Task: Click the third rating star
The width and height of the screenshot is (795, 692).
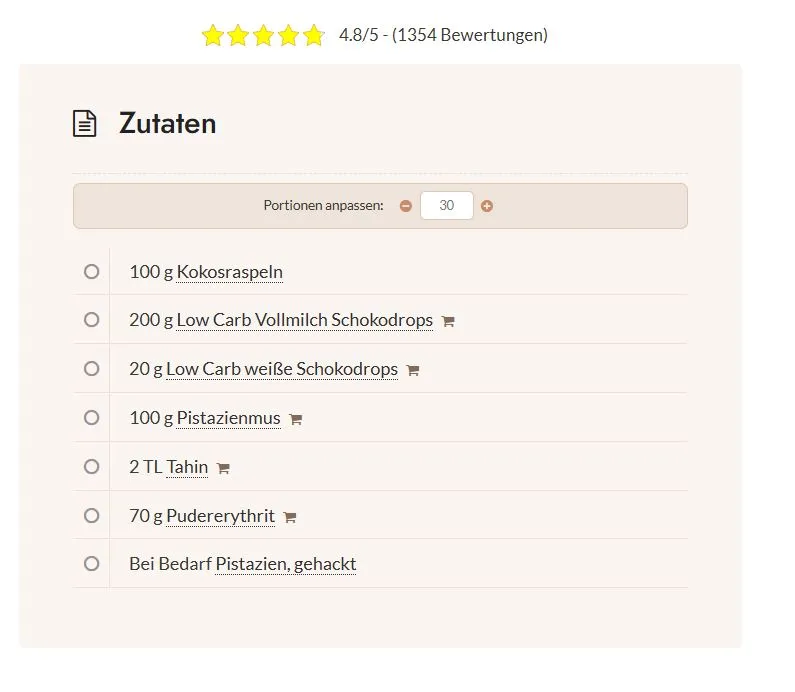Action: pos(263,36)
